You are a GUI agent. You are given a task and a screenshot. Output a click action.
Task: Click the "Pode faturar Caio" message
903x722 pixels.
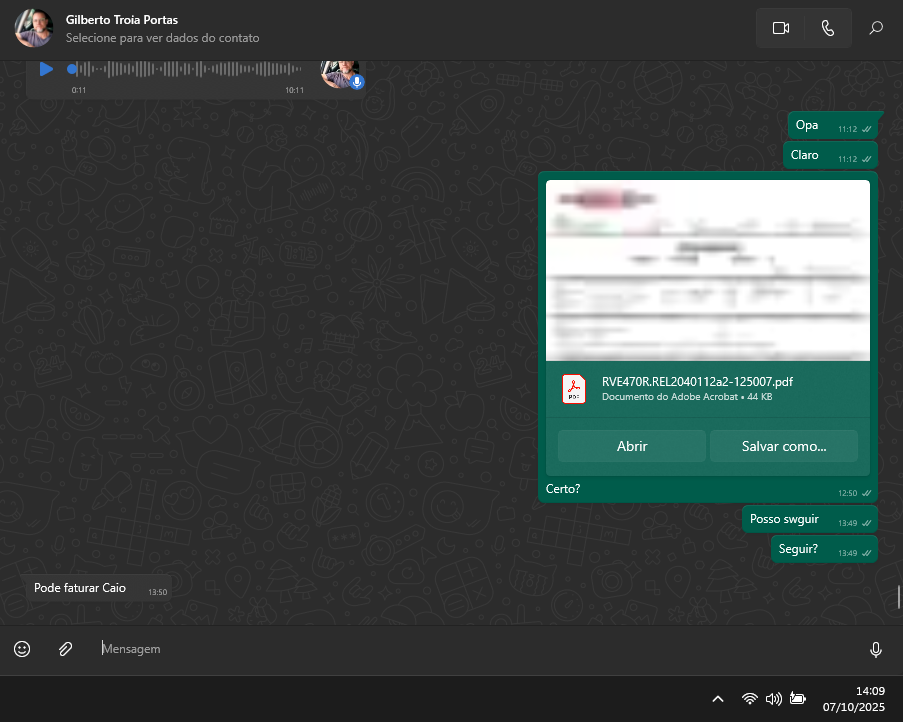tap(80, 588)
